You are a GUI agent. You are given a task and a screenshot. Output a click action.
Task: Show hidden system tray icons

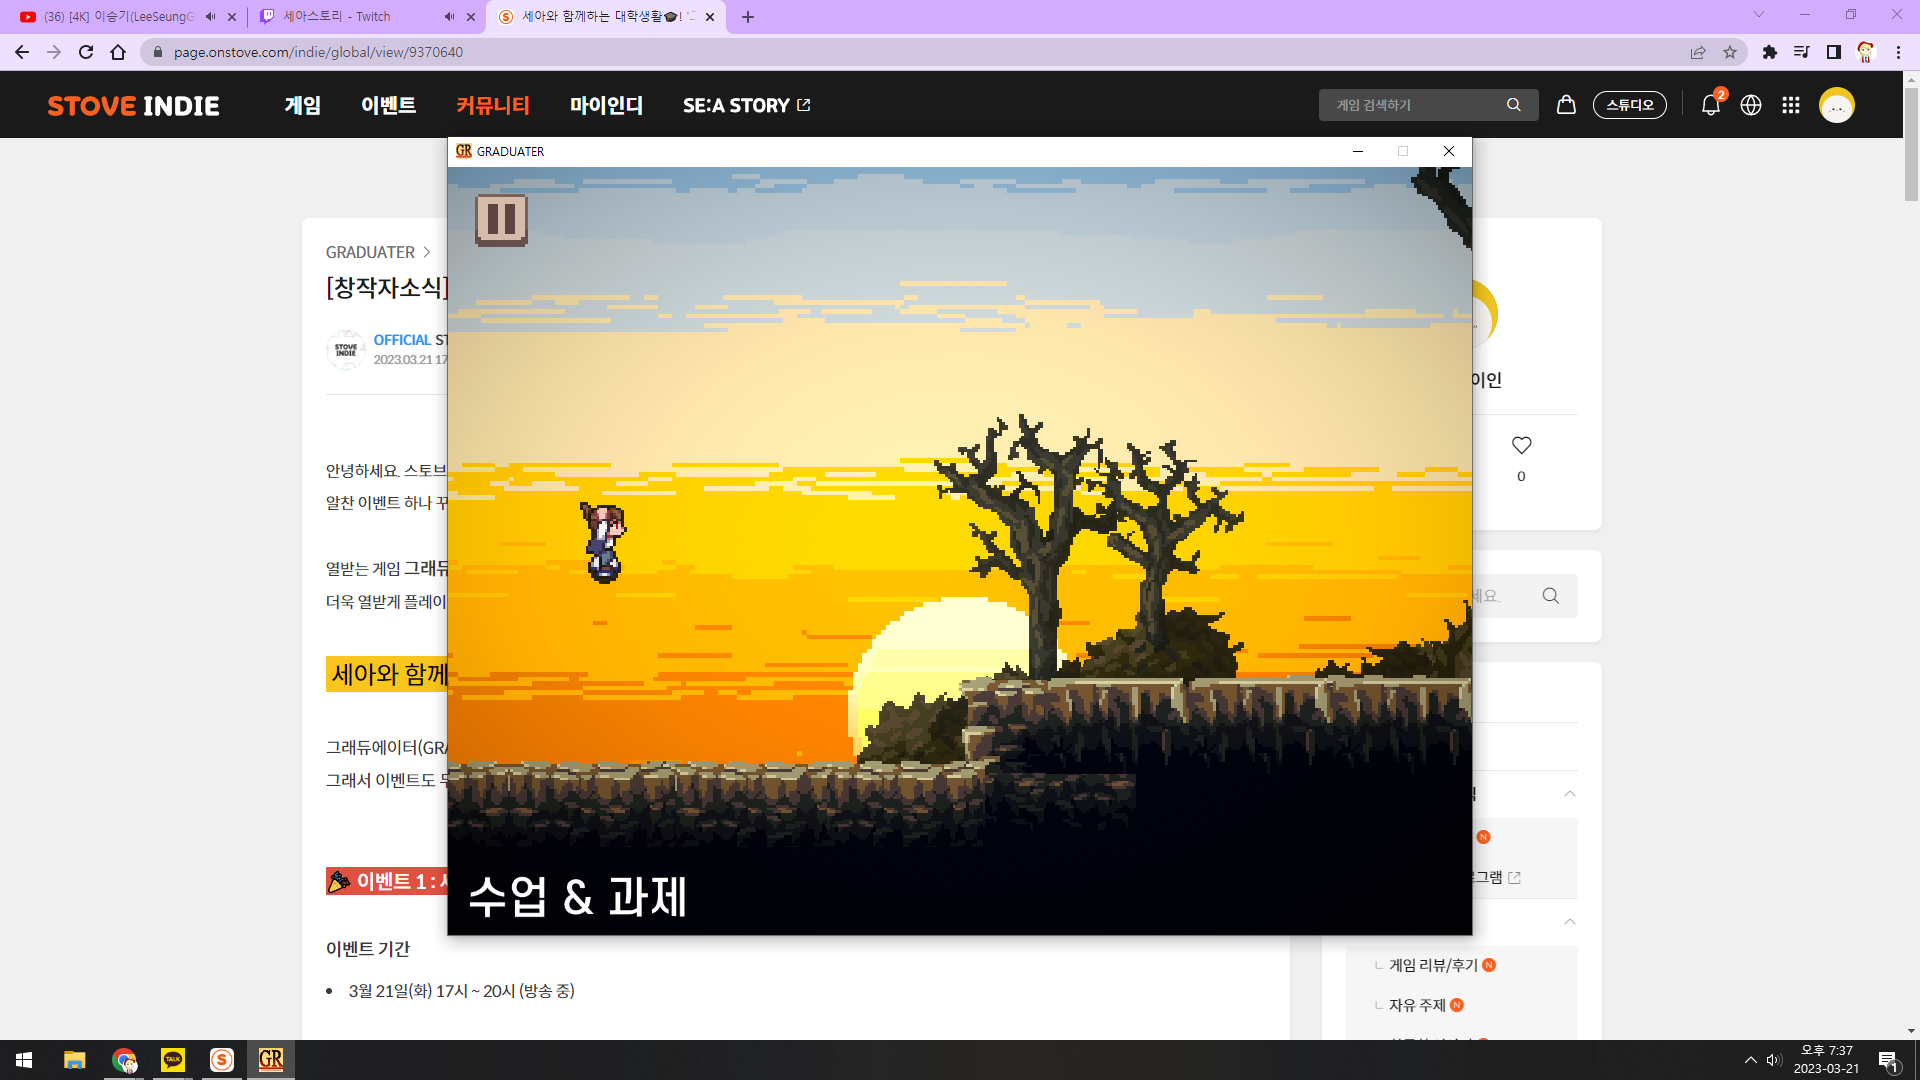[1750, 1060]
